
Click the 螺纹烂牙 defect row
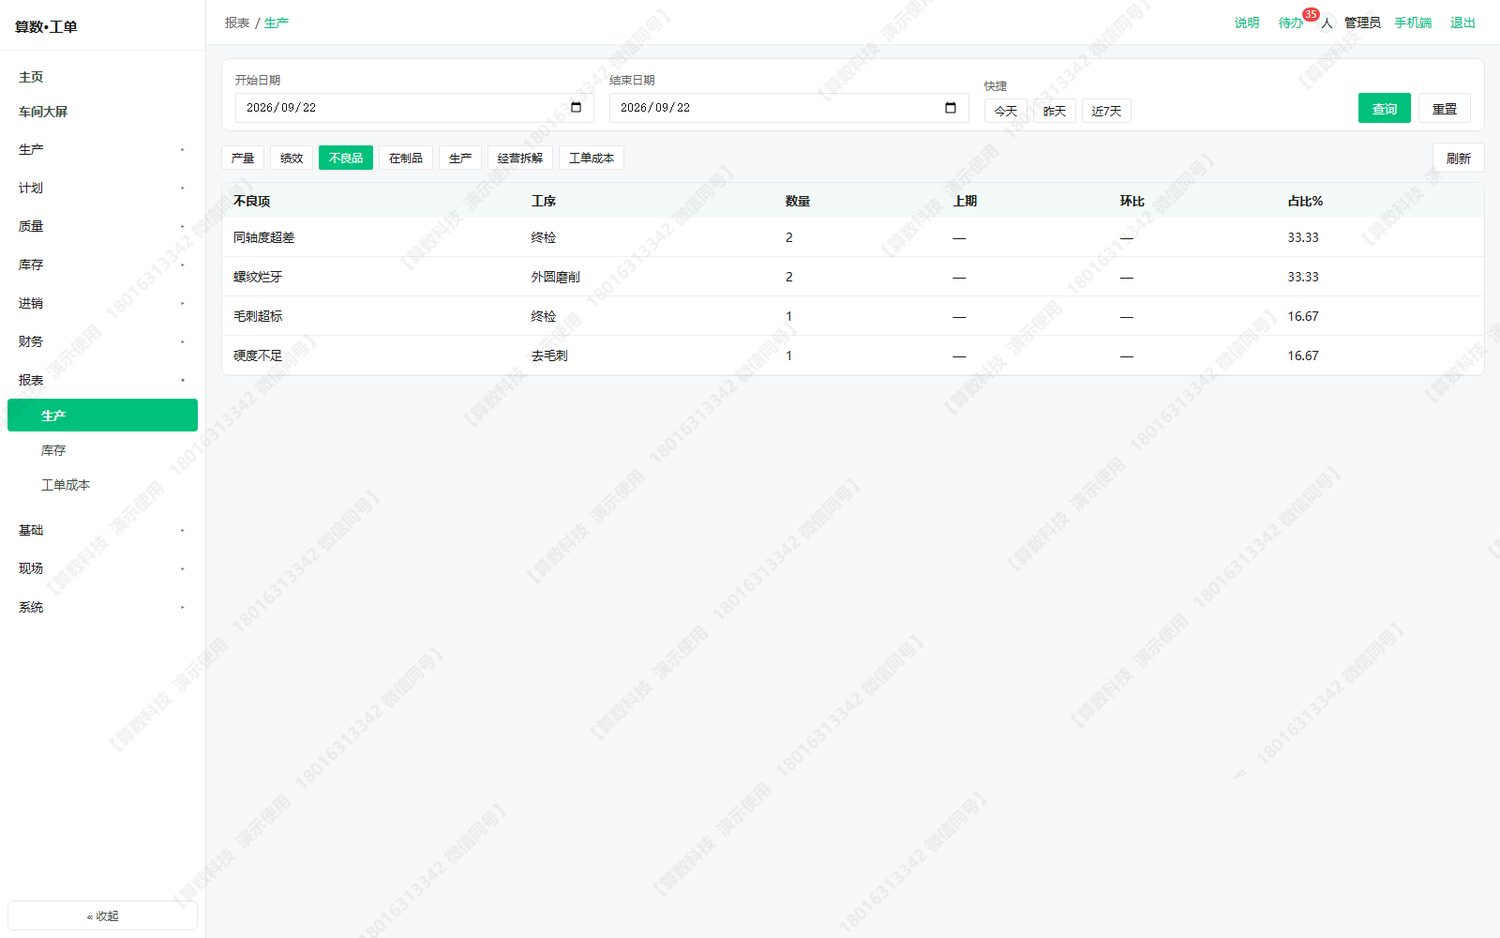pyautogui.click(x=852, y=277)
